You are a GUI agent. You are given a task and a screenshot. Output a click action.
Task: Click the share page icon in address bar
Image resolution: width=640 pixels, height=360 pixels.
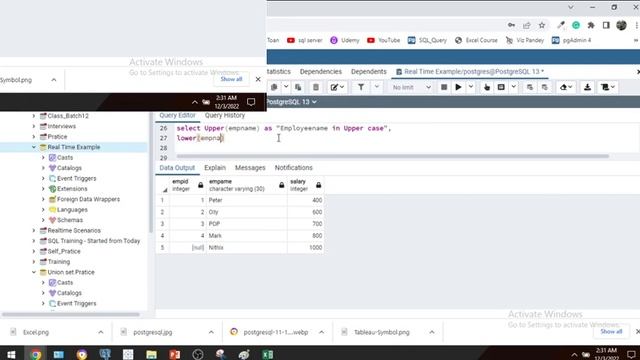click(527, 25)
